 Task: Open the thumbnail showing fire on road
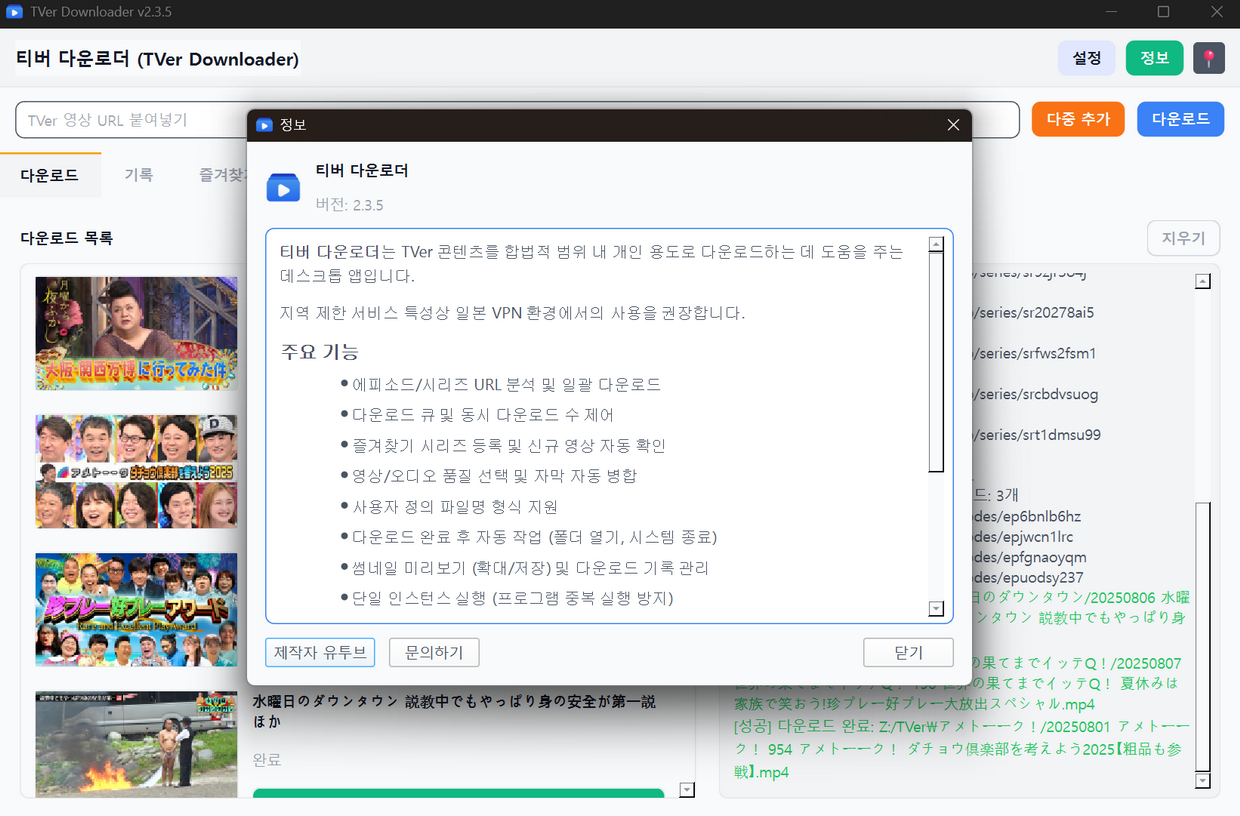pos(136,743)
